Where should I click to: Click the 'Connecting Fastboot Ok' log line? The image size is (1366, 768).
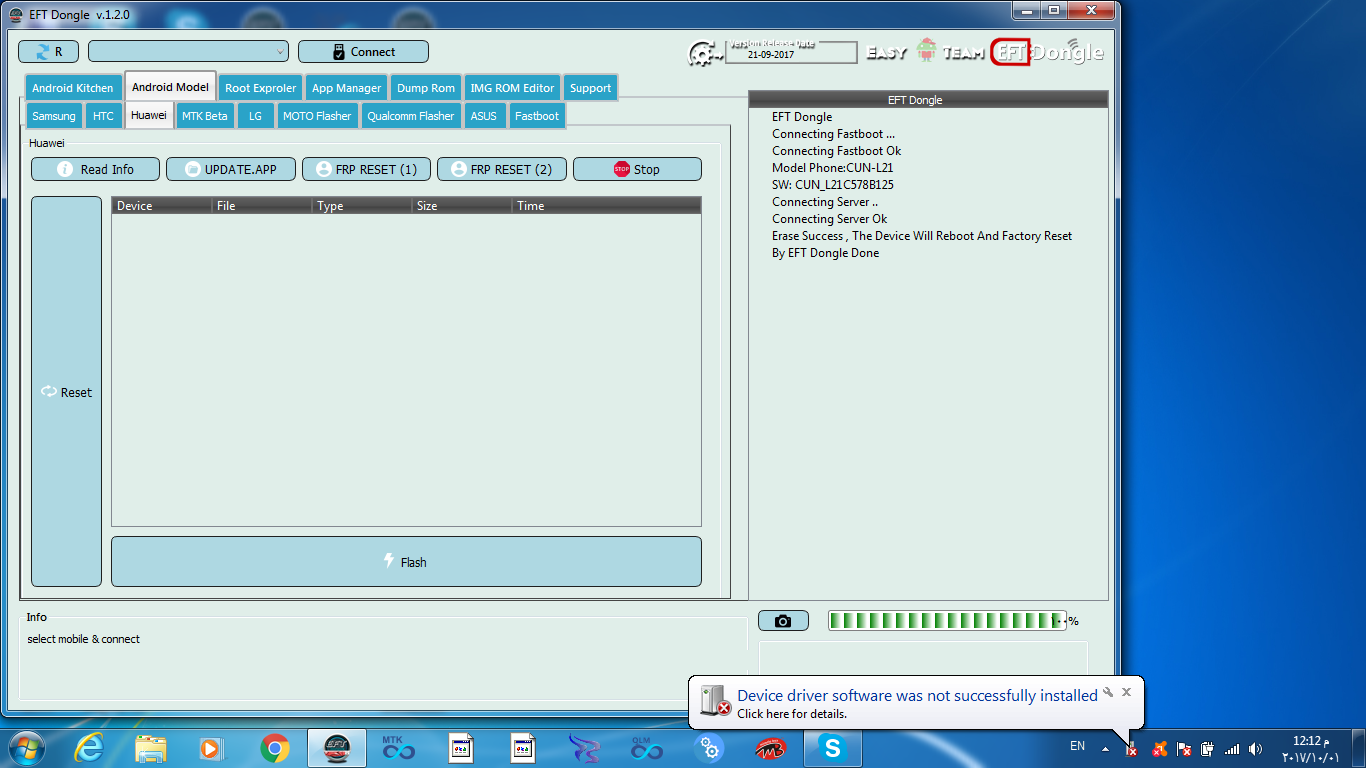(x=836, y=151)
